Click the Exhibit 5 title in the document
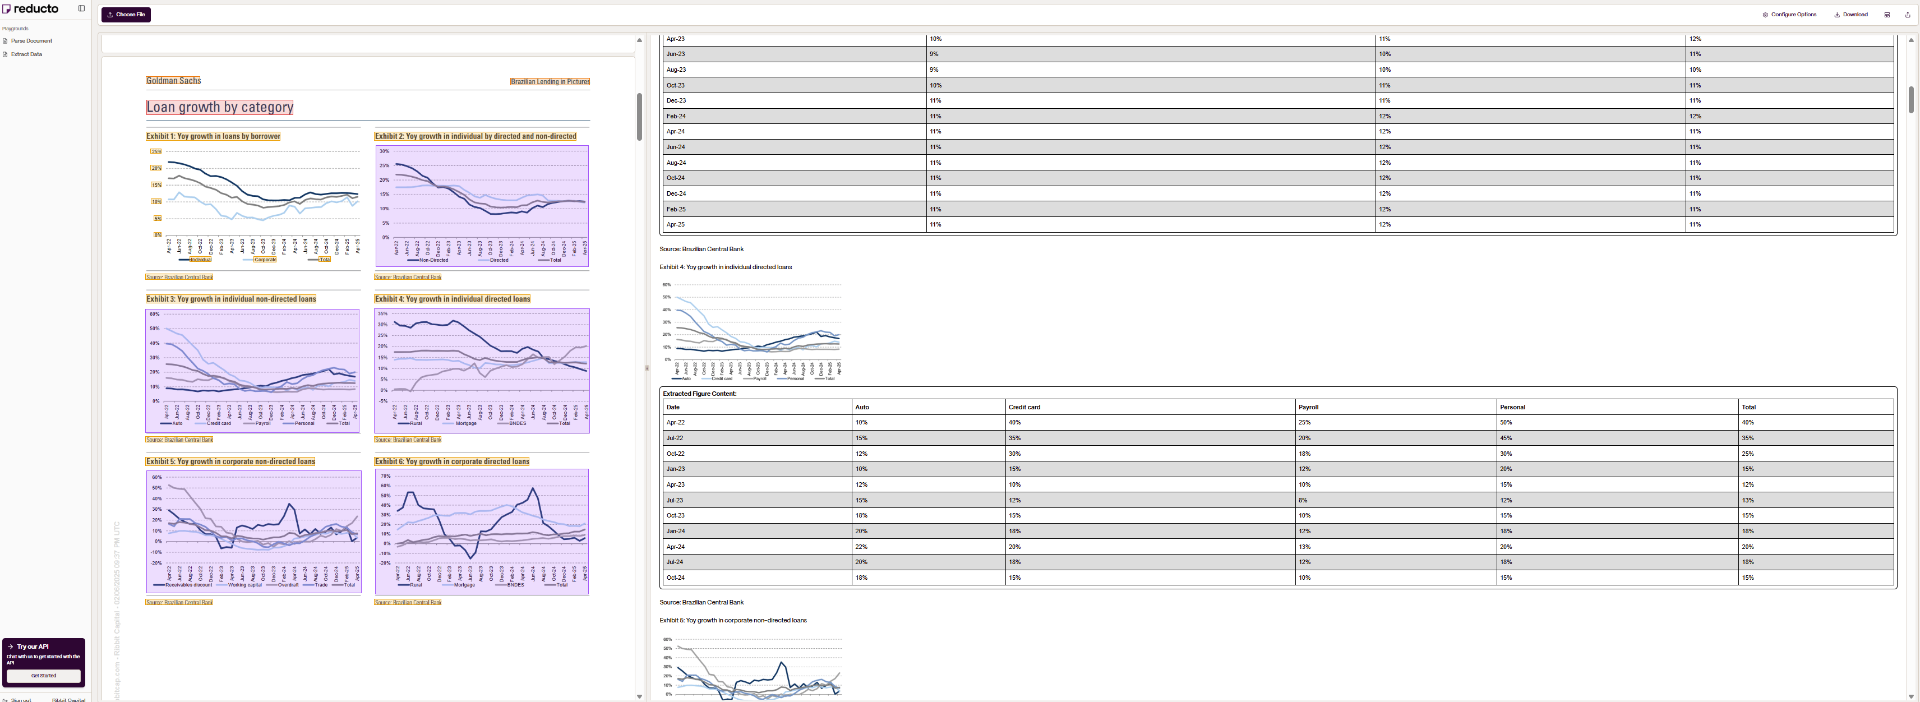Screen dimensions: 1920x702 tap(231, 462)
